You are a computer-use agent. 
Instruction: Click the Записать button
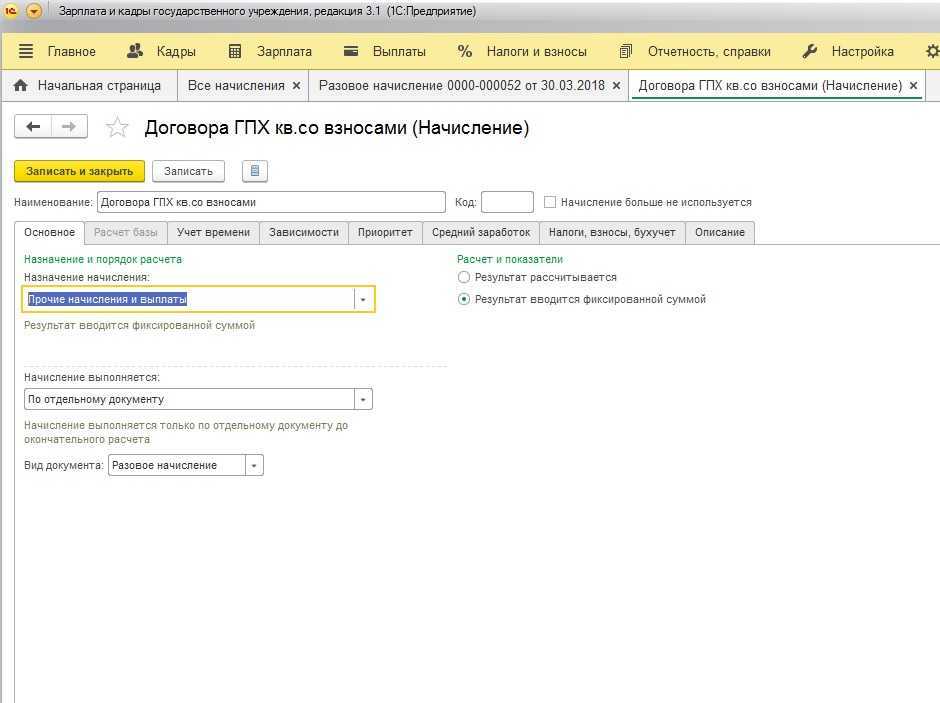click(188, 171)
